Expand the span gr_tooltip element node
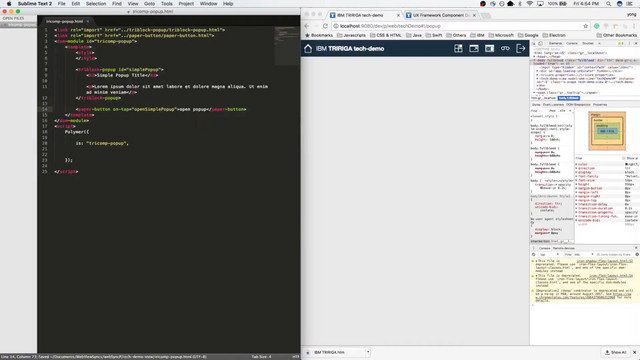640x360 pixels. click(x=534, y=93)
